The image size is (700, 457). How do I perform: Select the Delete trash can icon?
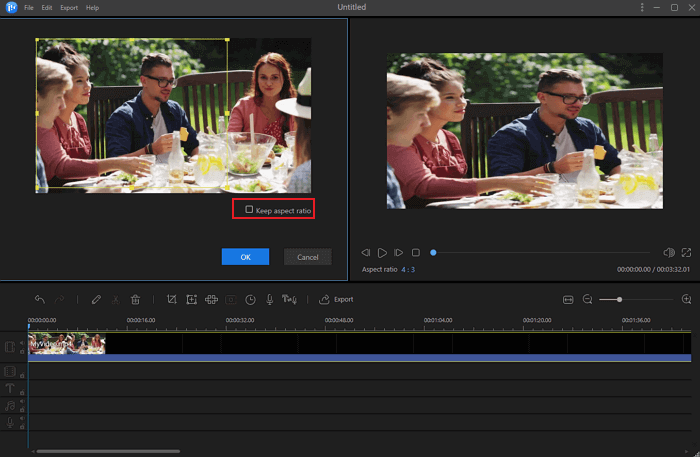[135, 299]
